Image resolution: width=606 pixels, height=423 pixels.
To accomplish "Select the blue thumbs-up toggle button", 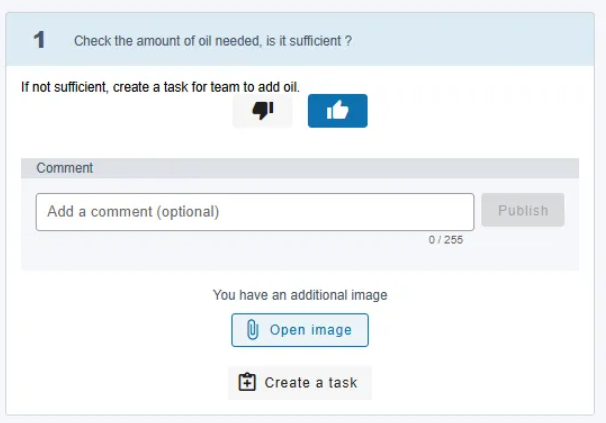I will pyautogui.click(x=338, y=111).
